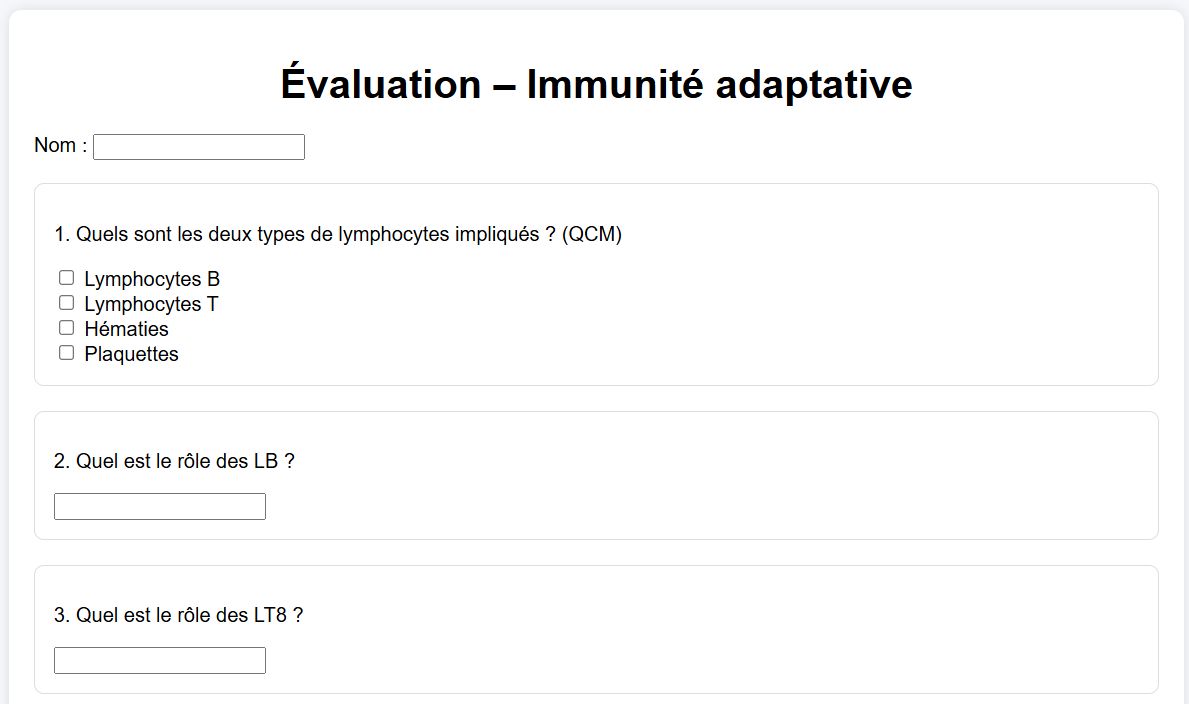
Task: Focus the Nom text input field
Action: (x=199, y=147)
